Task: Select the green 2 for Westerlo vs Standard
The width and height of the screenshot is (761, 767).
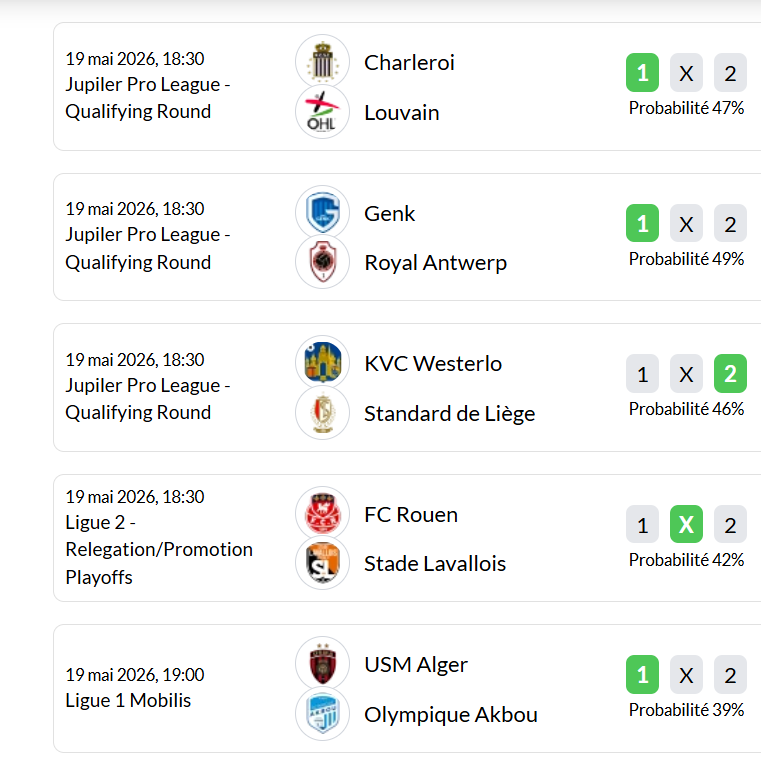Action: [730, 374]
